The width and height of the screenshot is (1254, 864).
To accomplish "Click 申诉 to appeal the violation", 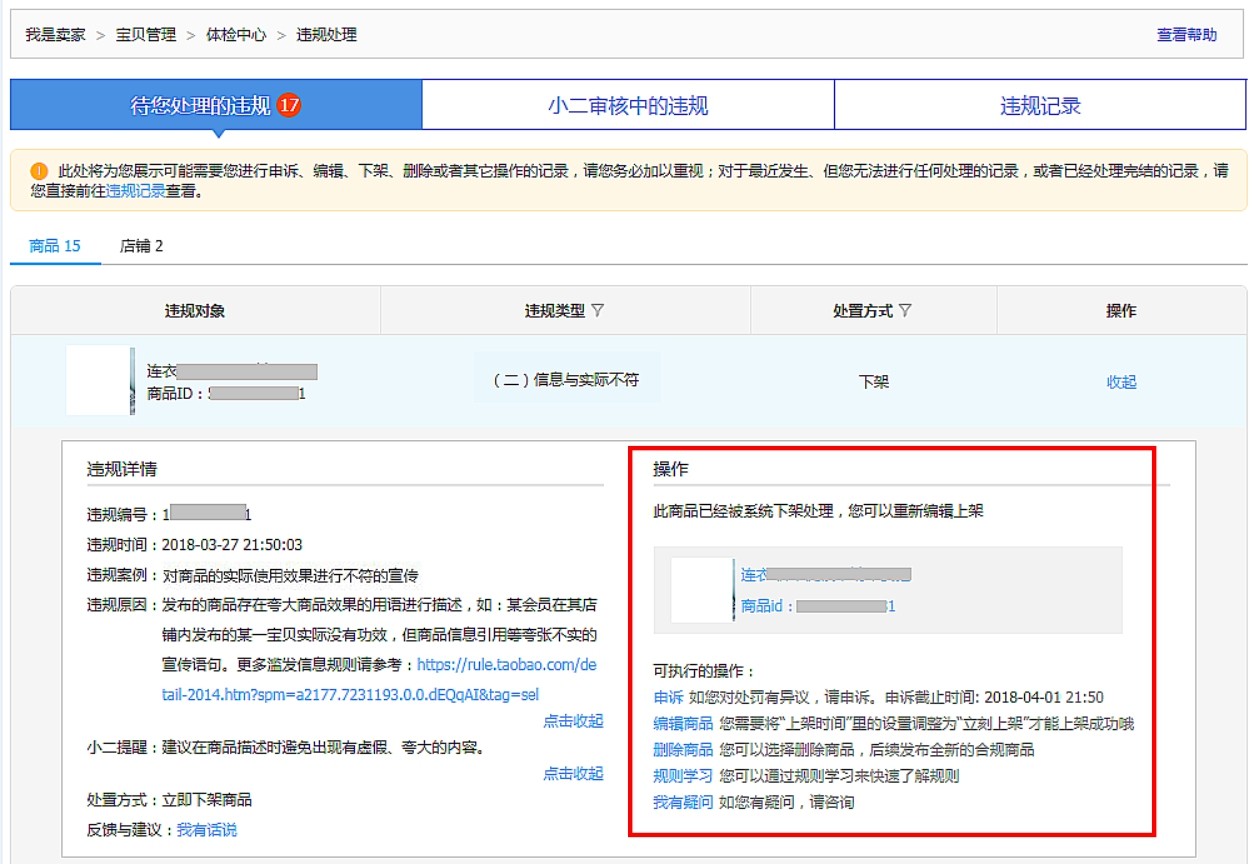I will (668, 697).
